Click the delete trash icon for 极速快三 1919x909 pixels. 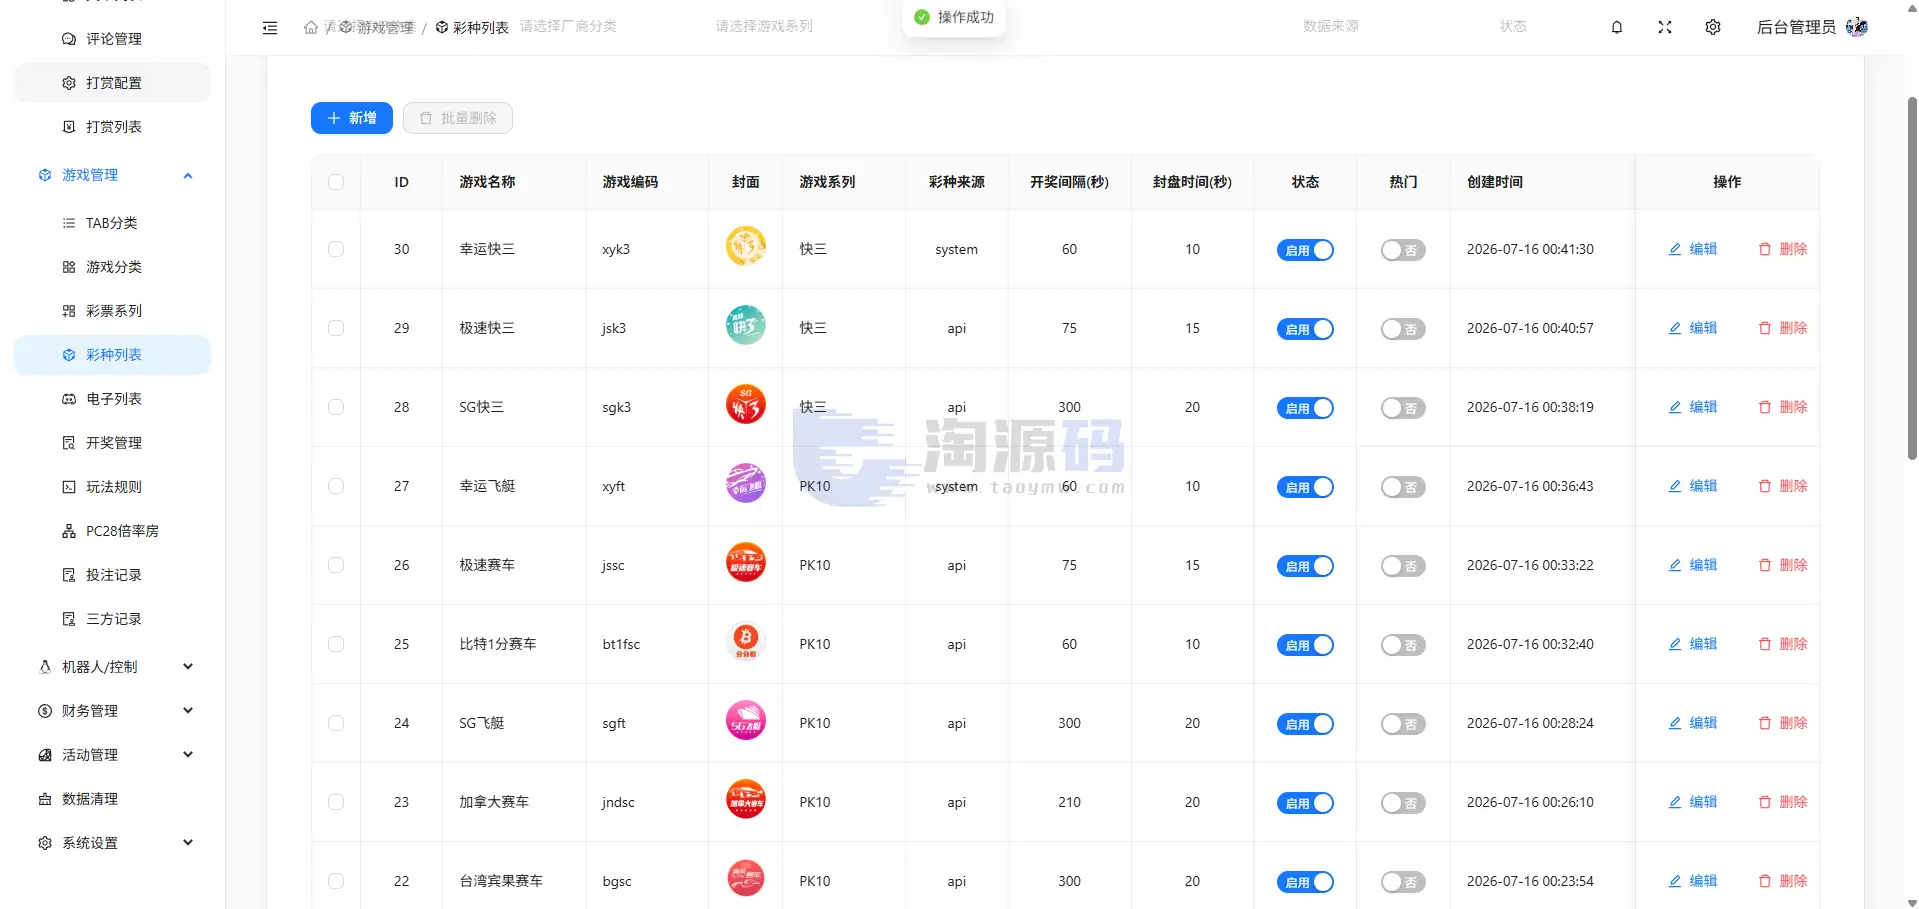click(x=1765, y=328)
